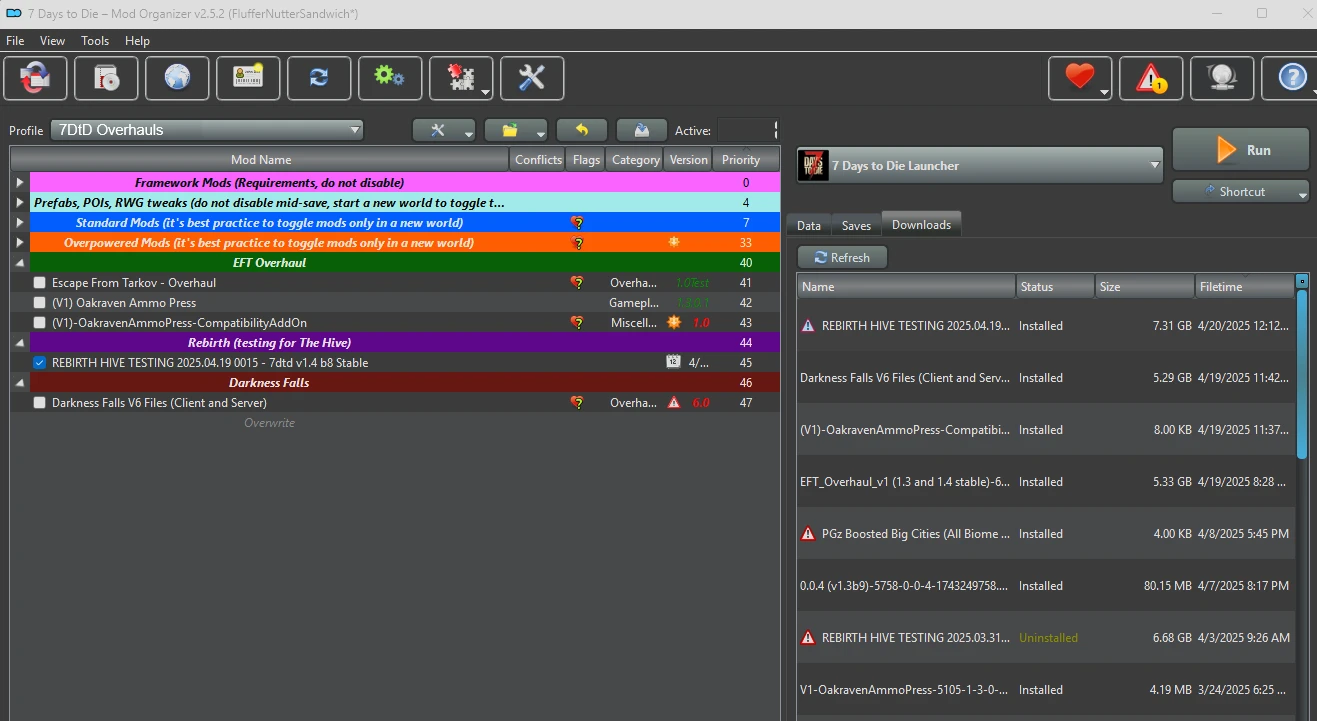Enable (V1) Oakraven Ammo Press checkbox
The width and height of the screenshot is (1317, 721).
(40, 303)
